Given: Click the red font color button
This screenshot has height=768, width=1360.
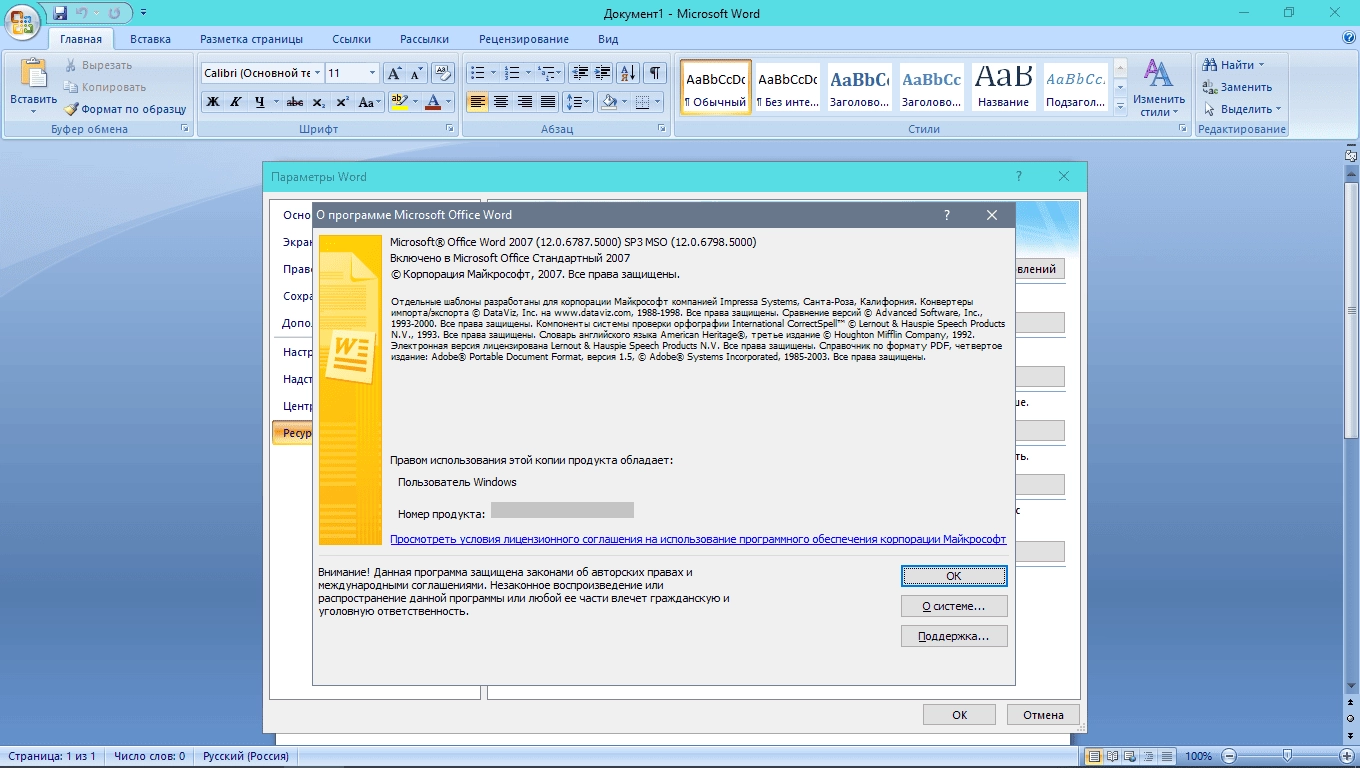Looking at the screenshot, I should [432, 102].
